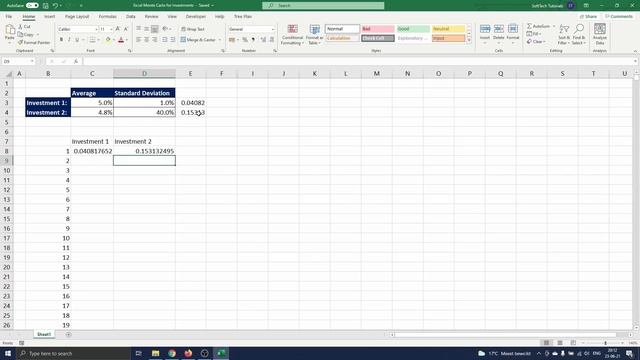Open the font name Calibri dropdown

(96, 29)
